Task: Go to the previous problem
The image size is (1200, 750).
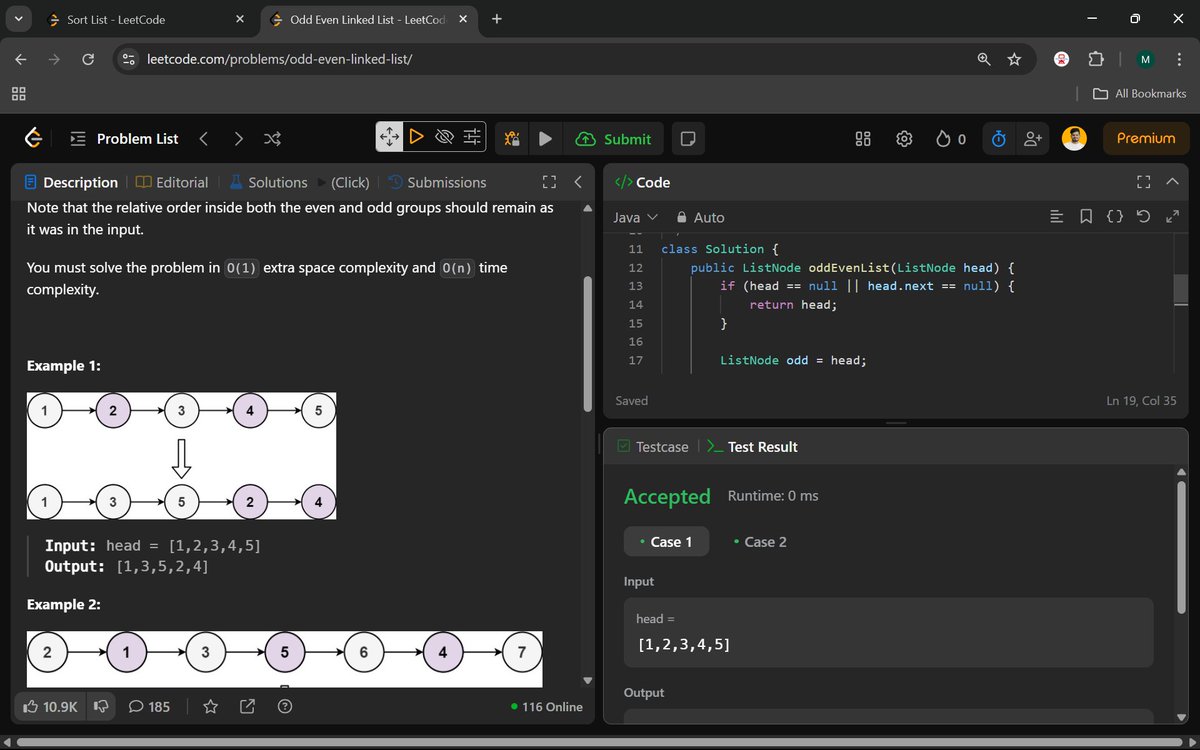Action: (204, 139)
